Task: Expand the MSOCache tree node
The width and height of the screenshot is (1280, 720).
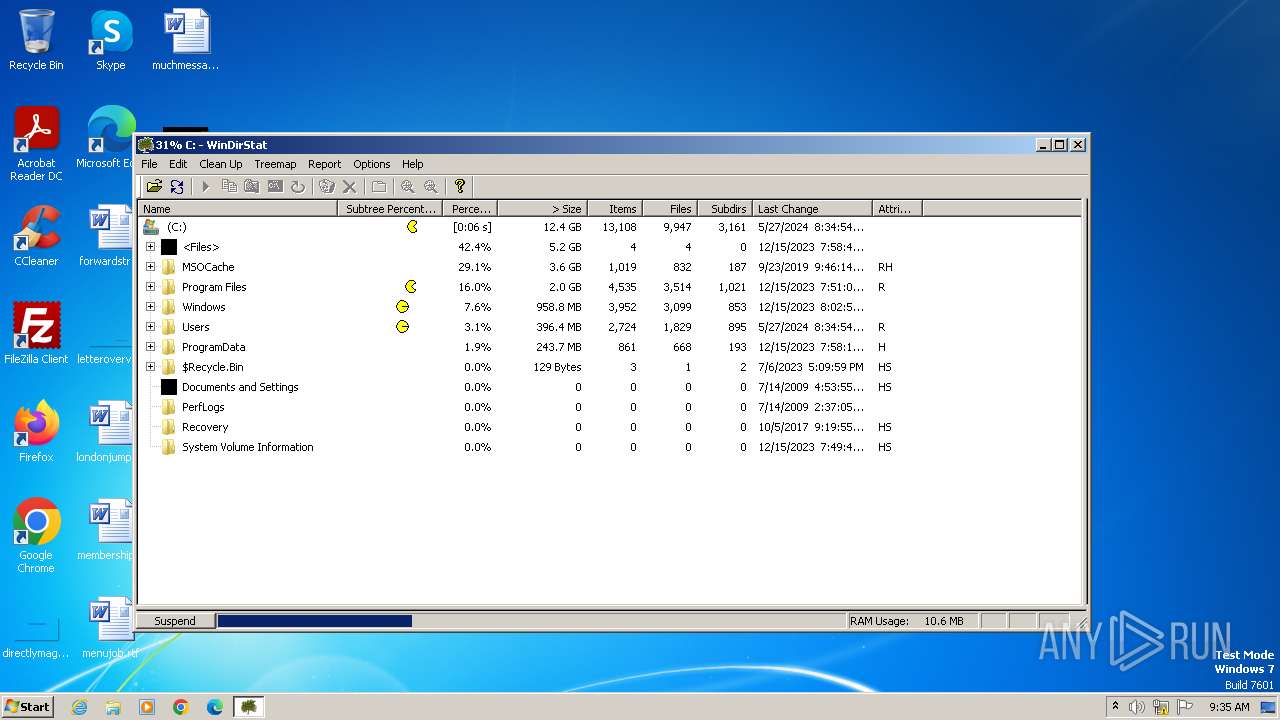Action: click(x=151, y=267)
